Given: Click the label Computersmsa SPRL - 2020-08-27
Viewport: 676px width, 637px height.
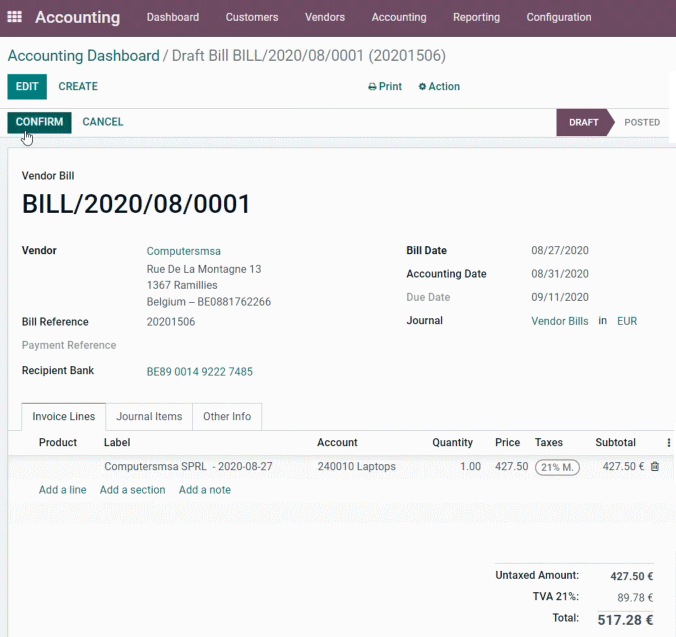Looking at the screenshot, I should pyautogui.click(x=188, y=466).
